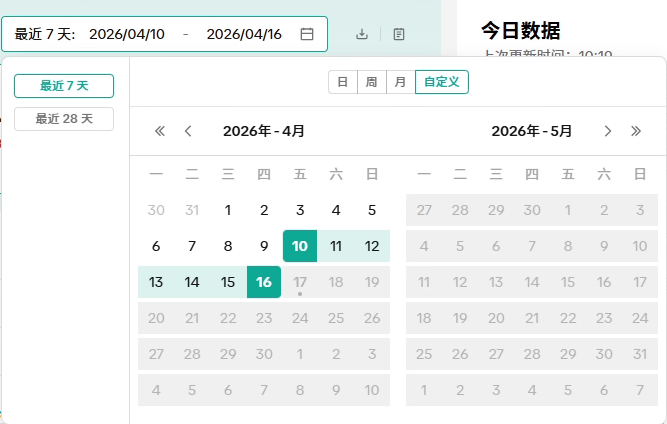Go to next month arrow
This screenshot has height=424, width=667.
pyautogui.click(x=607, y=131)
